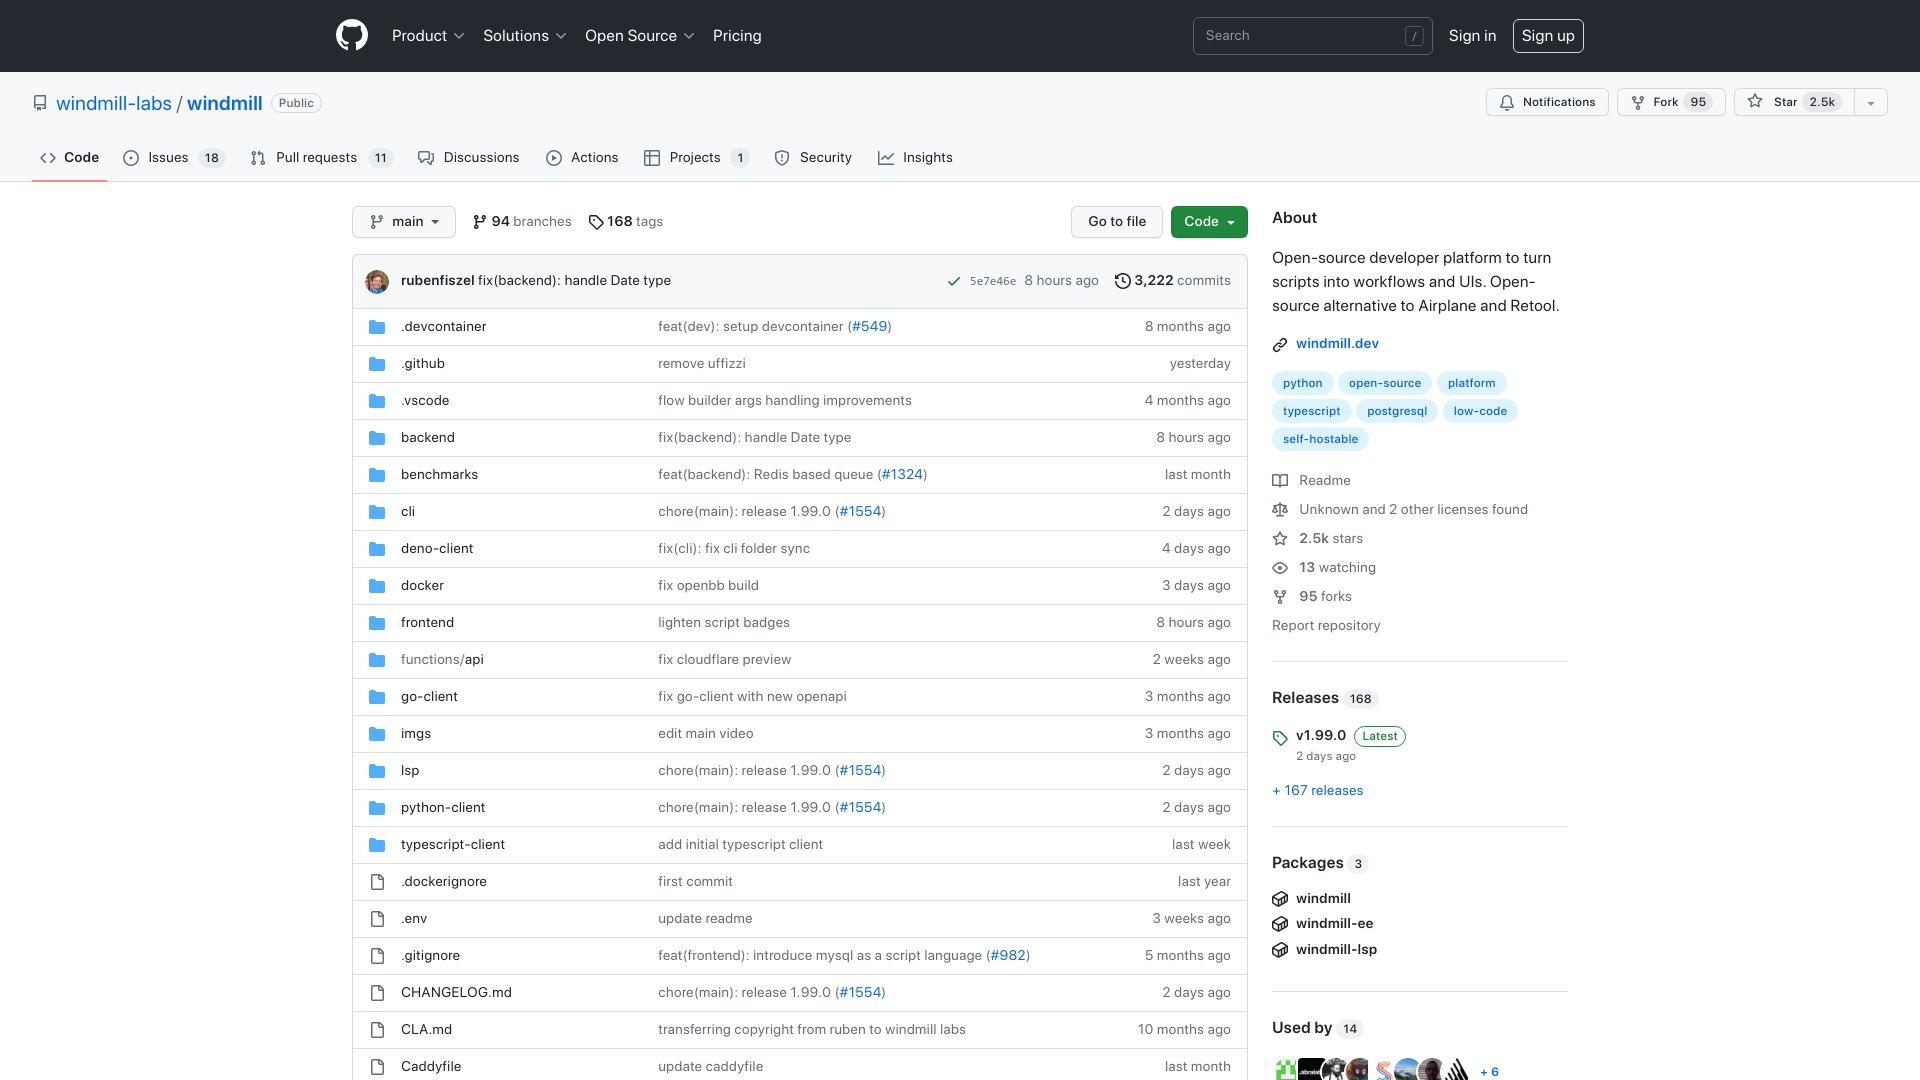1920x1080 pixels.
Task: Open the star lists dropdown arrow
Action: click(x=1871, y=102)
